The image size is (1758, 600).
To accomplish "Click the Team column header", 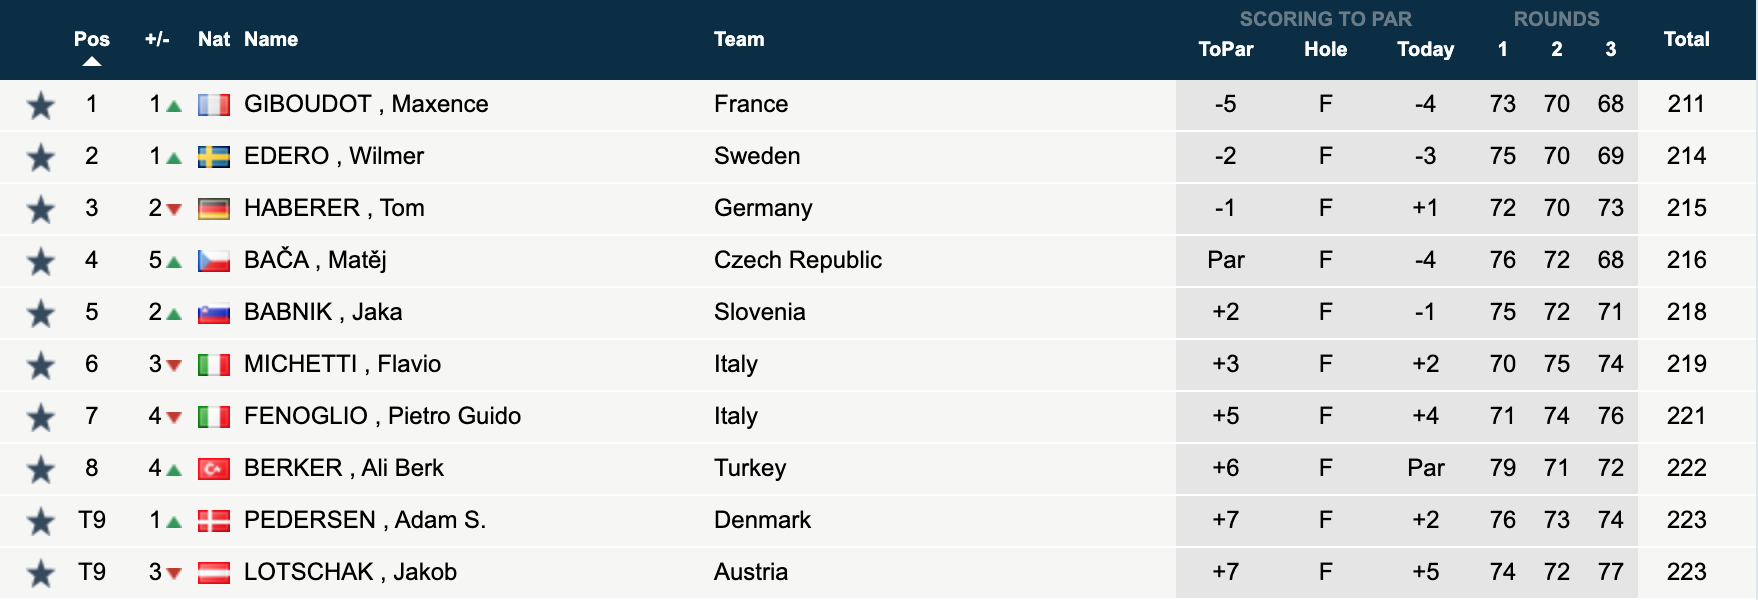I will [739, 39].
